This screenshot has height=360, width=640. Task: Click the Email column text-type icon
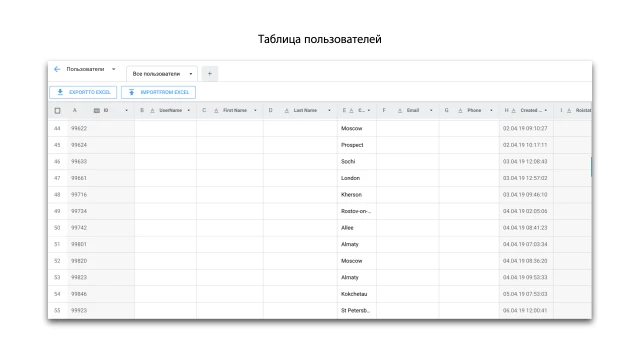pyautogui.click(x=400, y=111)
